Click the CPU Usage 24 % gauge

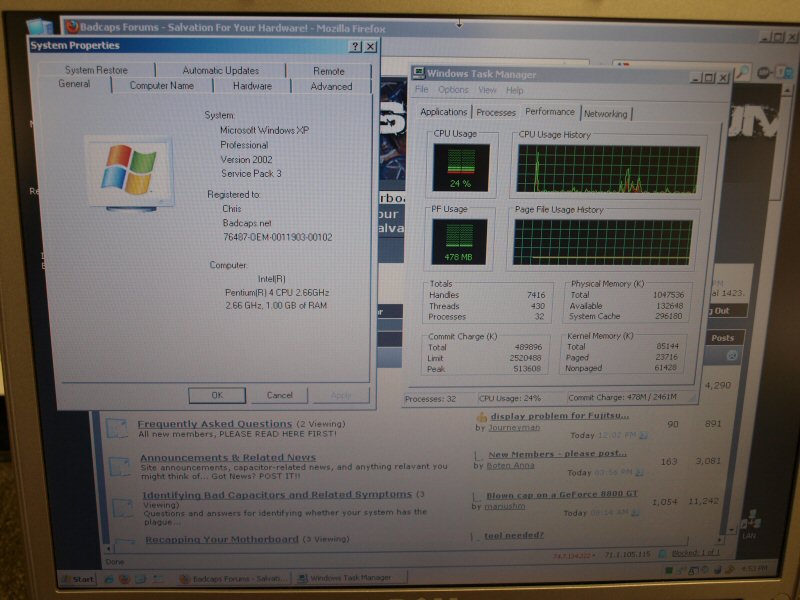[x=461, y=167]
